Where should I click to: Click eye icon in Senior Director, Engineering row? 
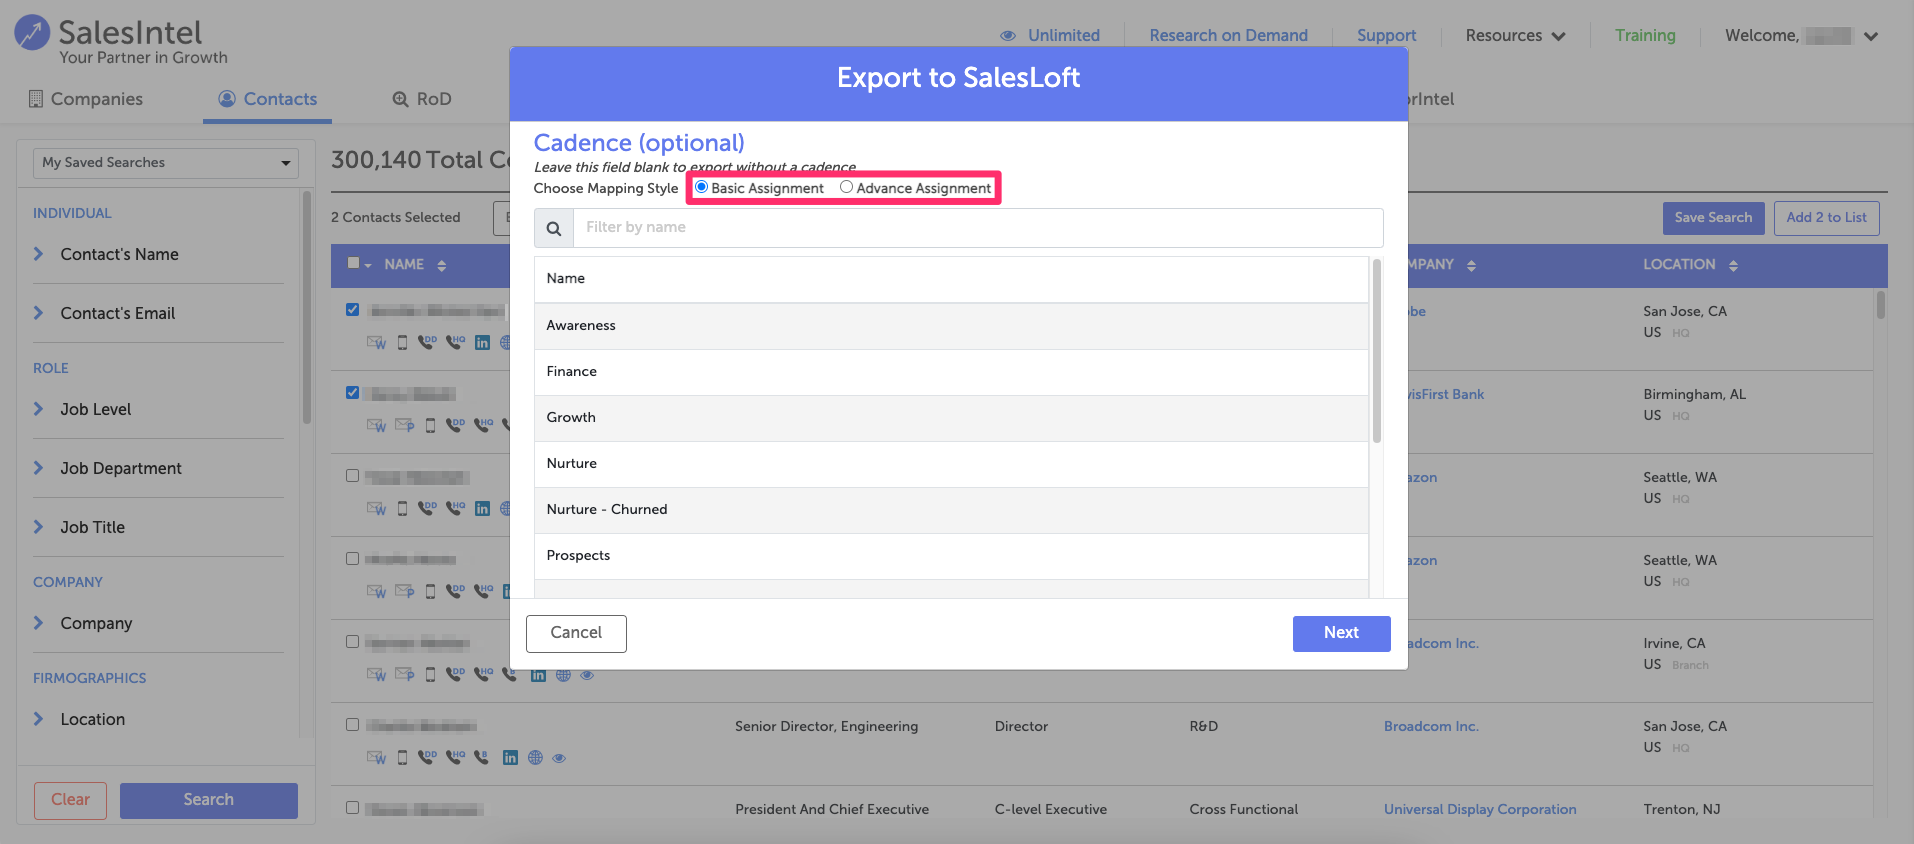coord(559,758)
